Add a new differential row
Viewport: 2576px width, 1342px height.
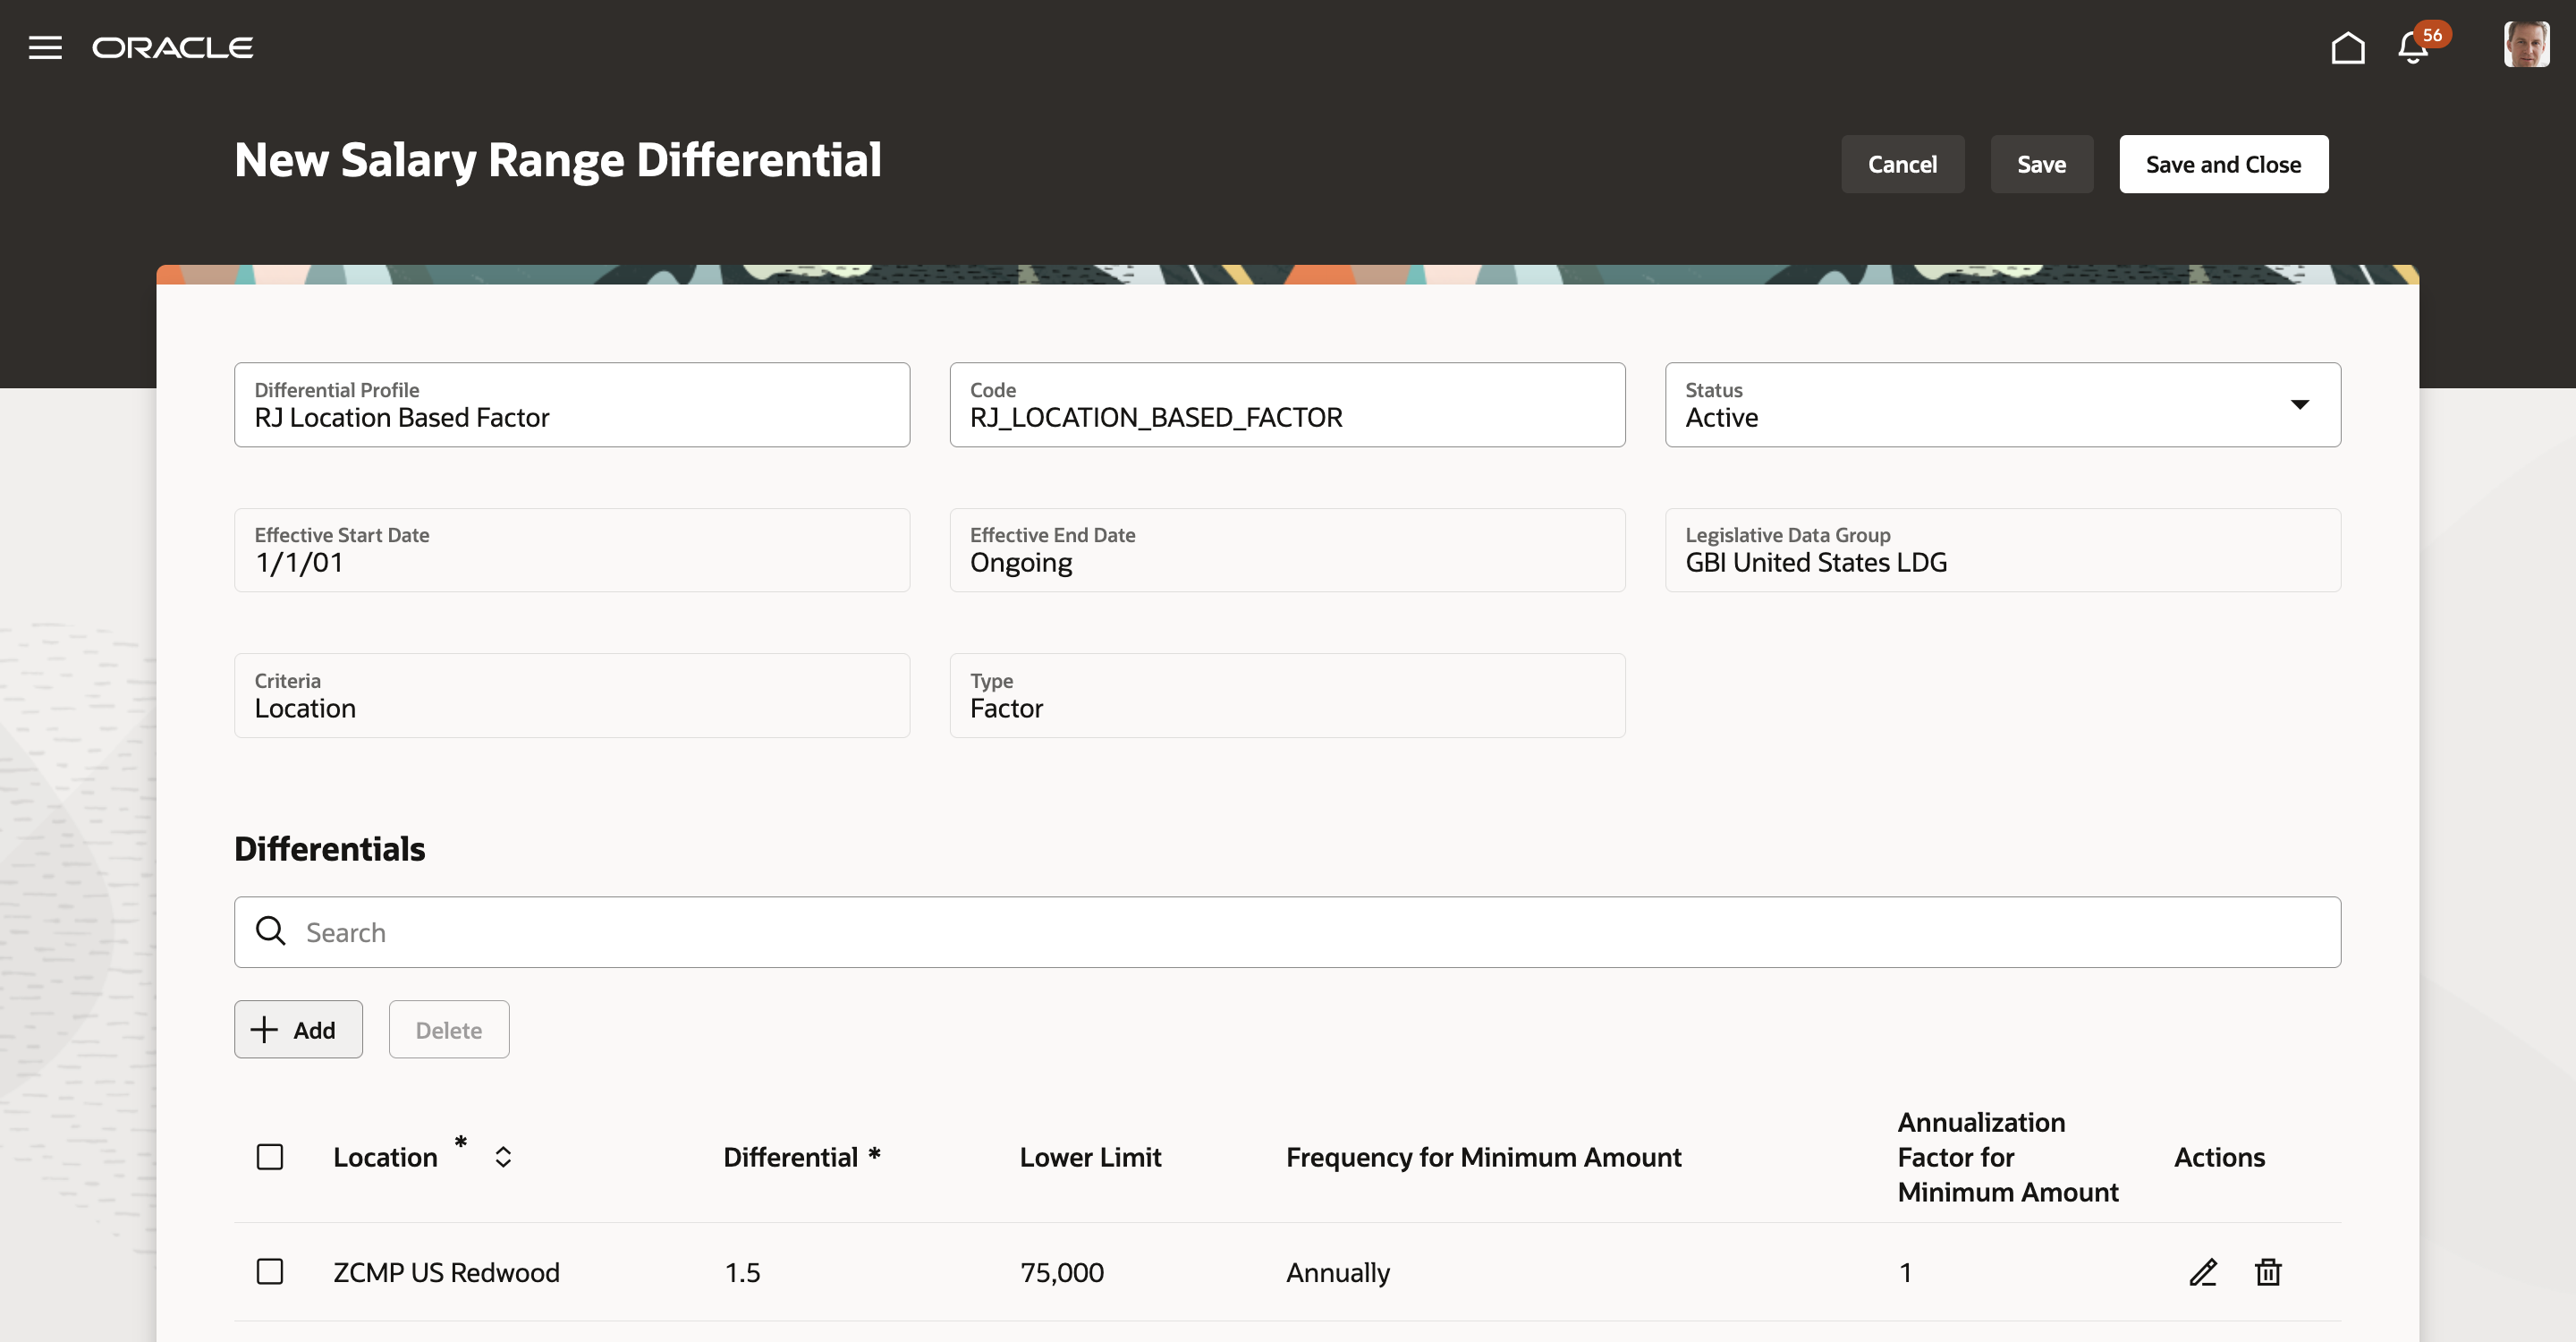[298, 1029]
